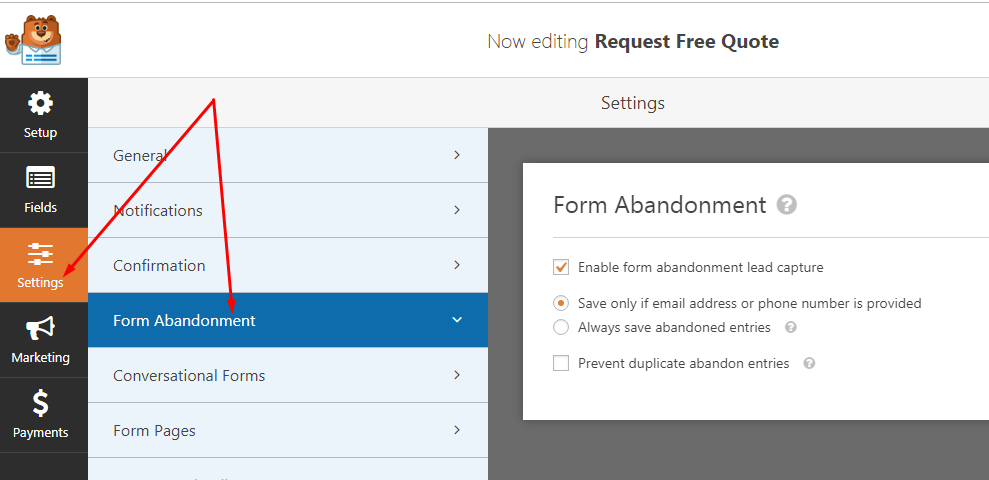Viewport: 989px width, 480px height.
Task: Collapse the Form Abandonment chevron
Action: pyautogui.click(x=457, y=320)
